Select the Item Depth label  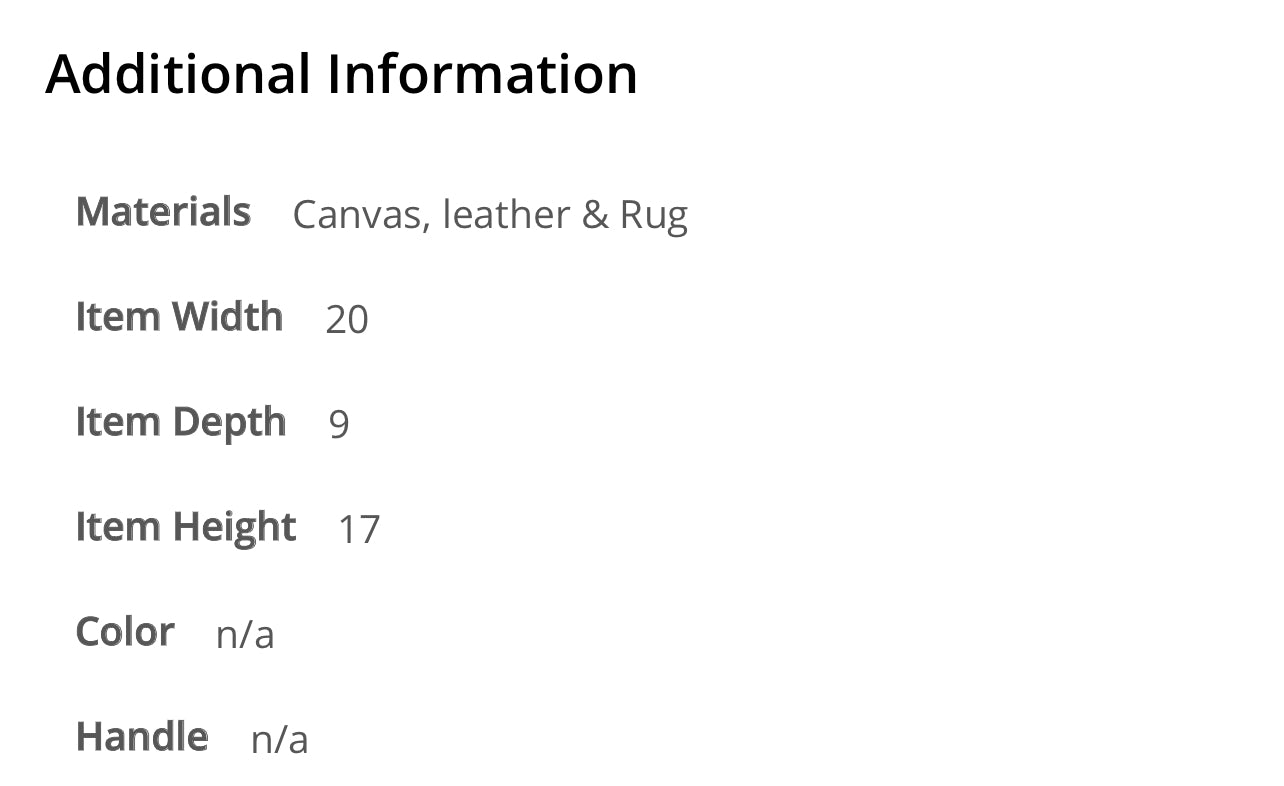[x=181, y=423]
